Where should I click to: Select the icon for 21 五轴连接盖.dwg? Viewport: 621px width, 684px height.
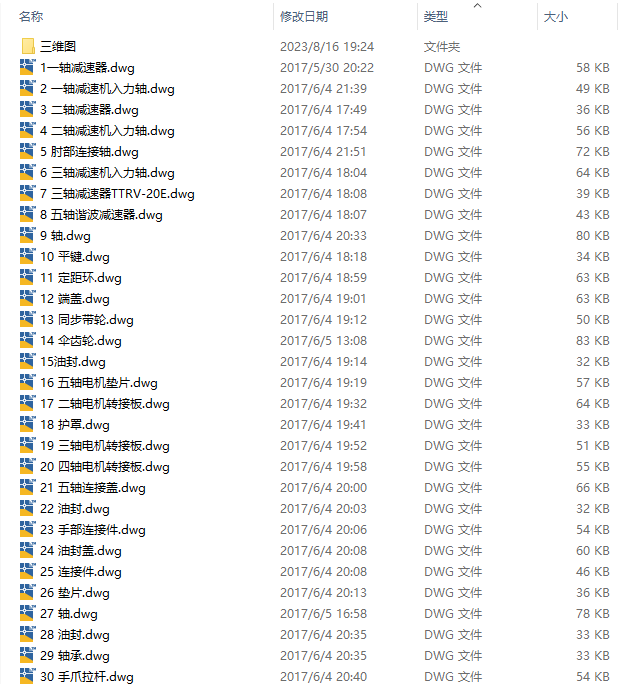(27, 488)
